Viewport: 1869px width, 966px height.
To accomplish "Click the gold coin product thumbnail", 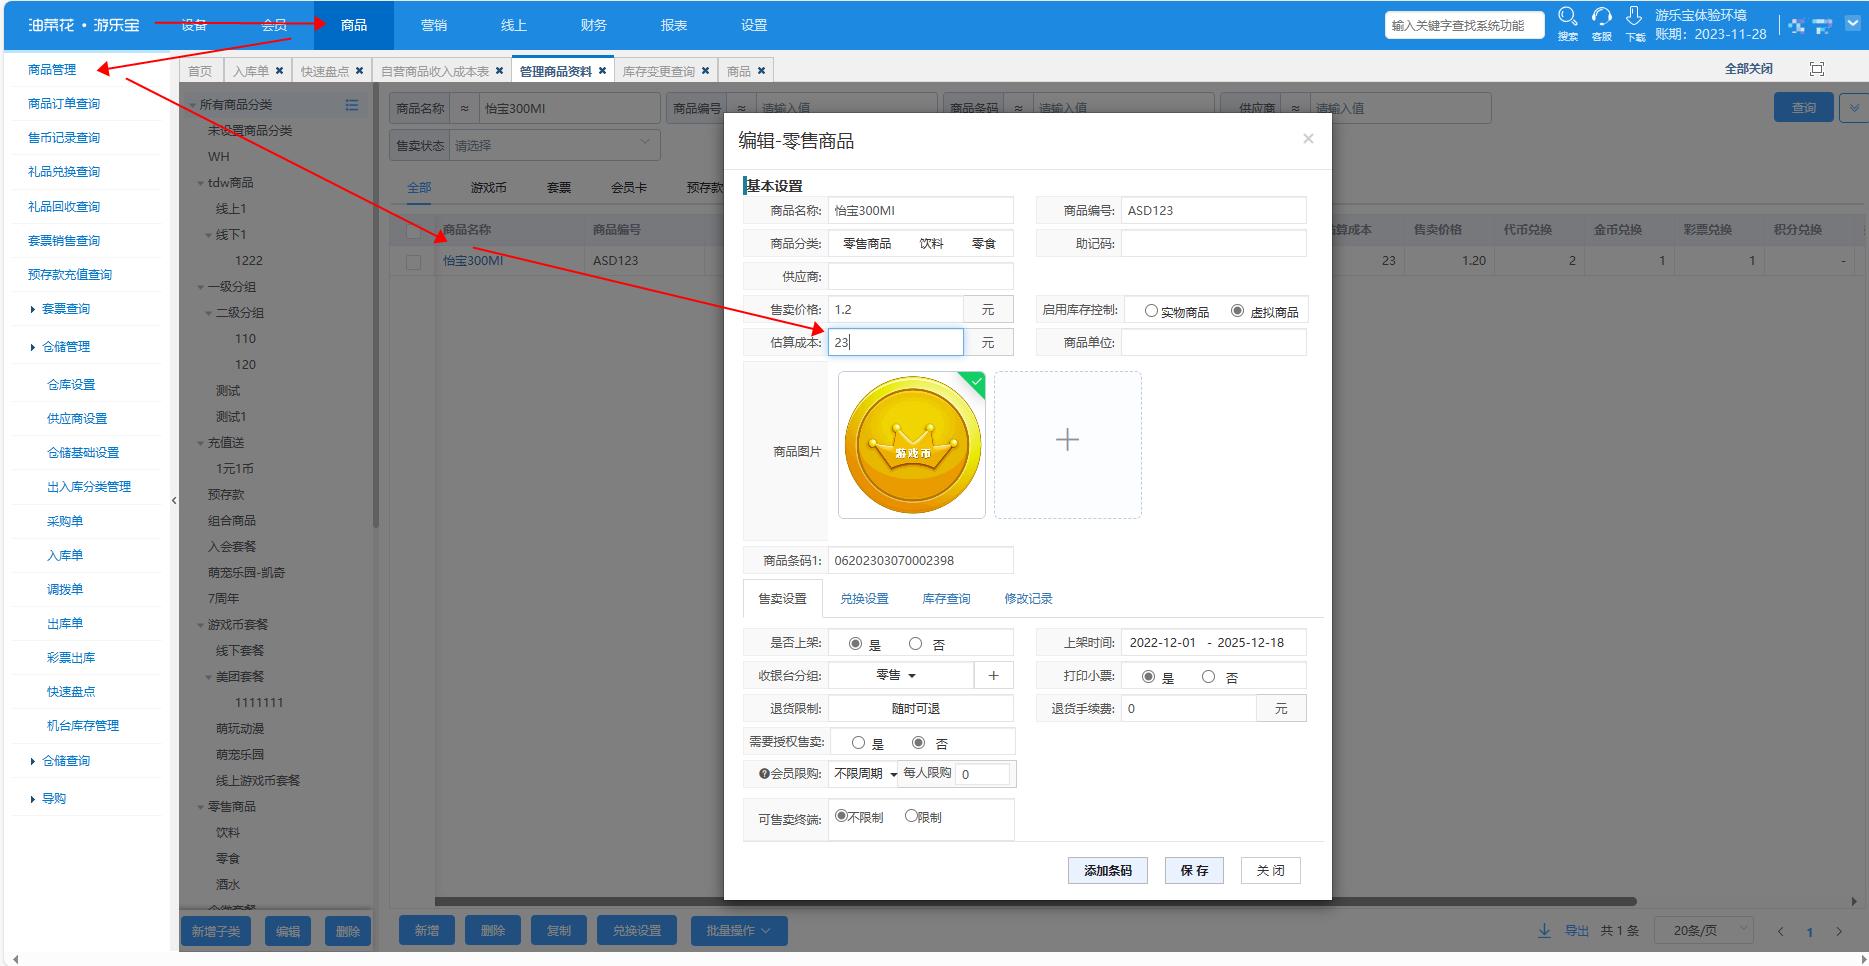I will (x=912, y=445).
